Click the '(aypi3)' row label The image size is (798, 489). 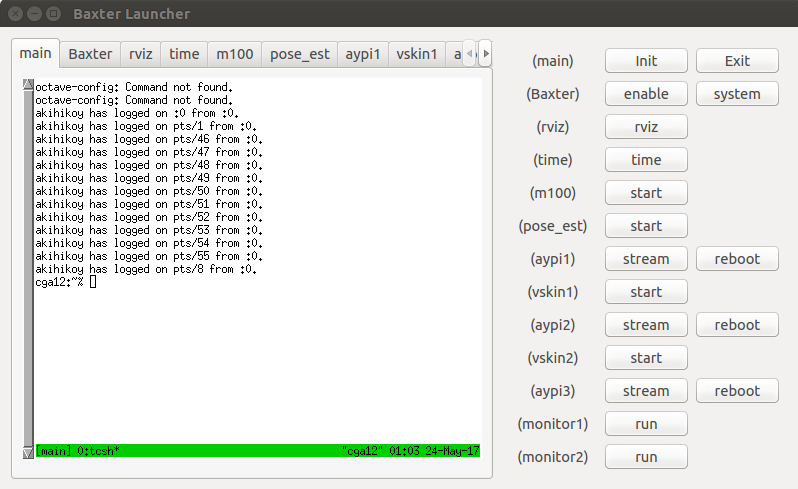tap(553, 391)
